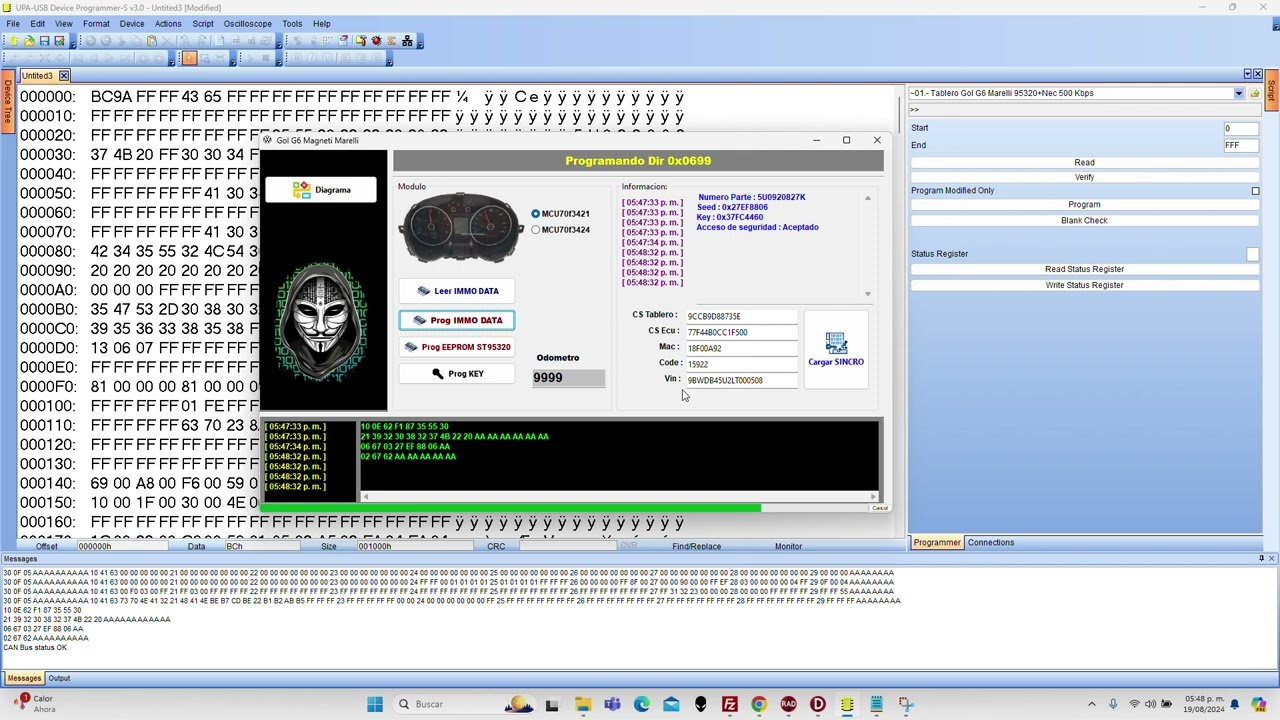
Task: Open the Tools menu
Action: (x=292, y=24)
